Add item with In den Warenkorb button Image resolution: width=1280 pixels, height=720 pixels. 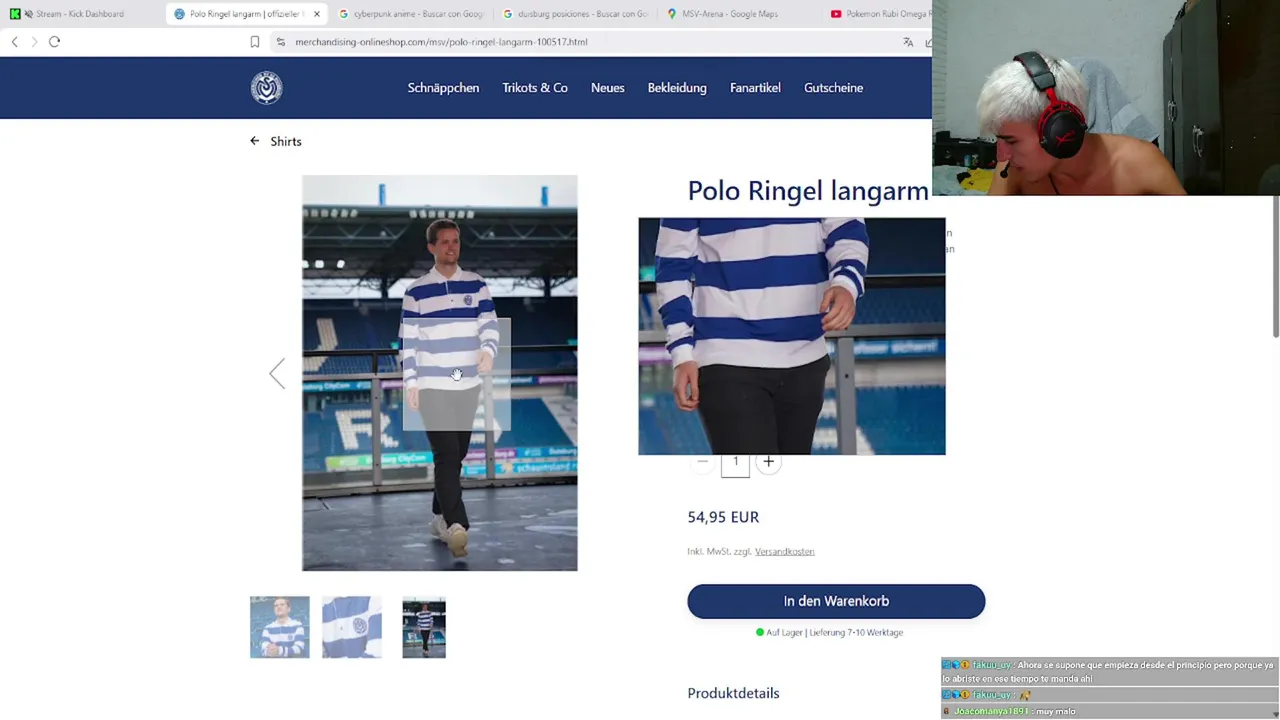[836, 601]
